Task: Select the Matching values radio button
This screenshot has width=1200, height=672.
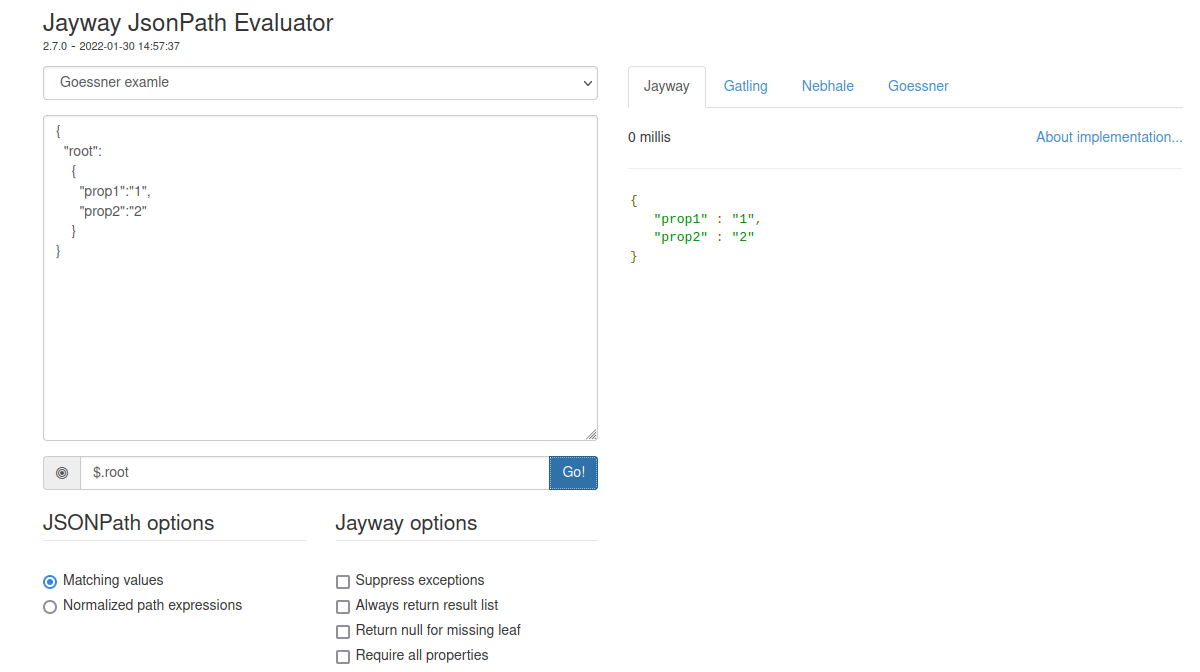Action: point(50,581)
